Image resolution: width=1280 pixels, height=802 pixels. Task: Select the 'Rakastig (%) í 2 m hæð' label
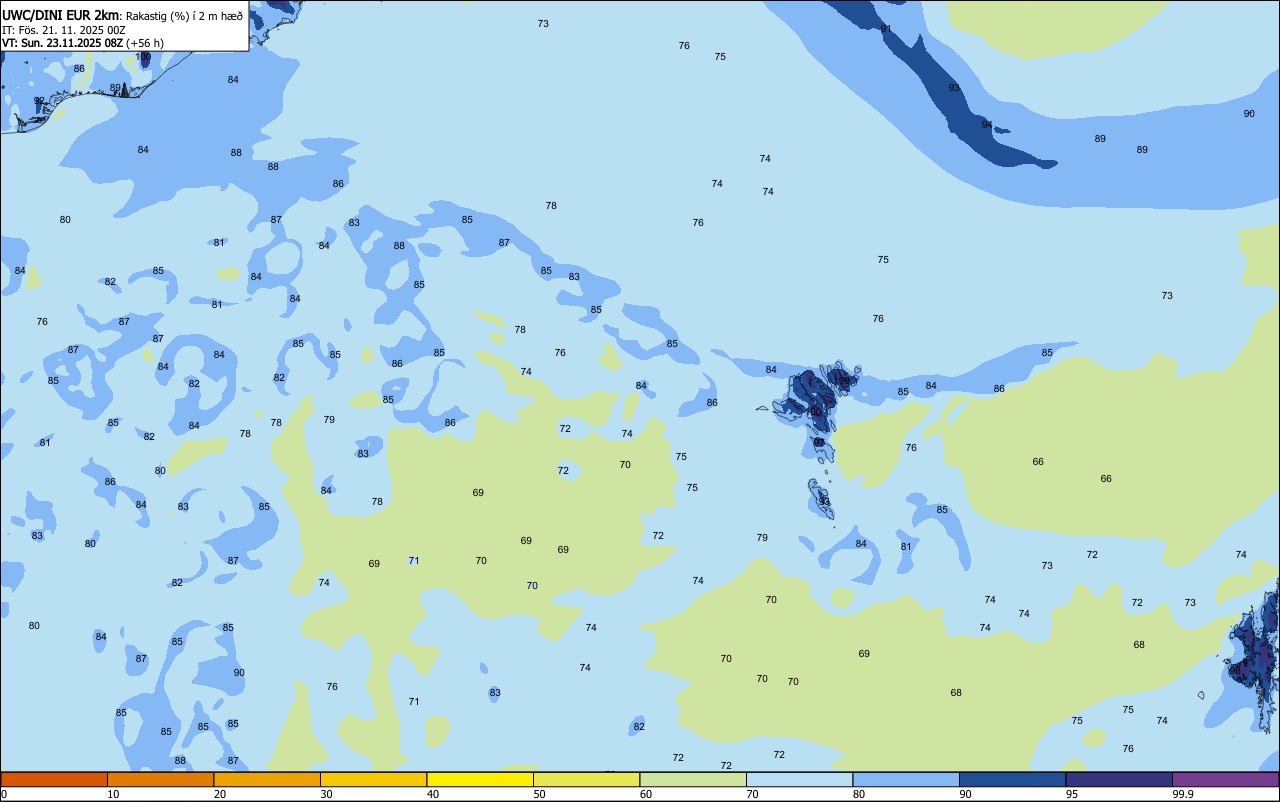coord(184,16)
